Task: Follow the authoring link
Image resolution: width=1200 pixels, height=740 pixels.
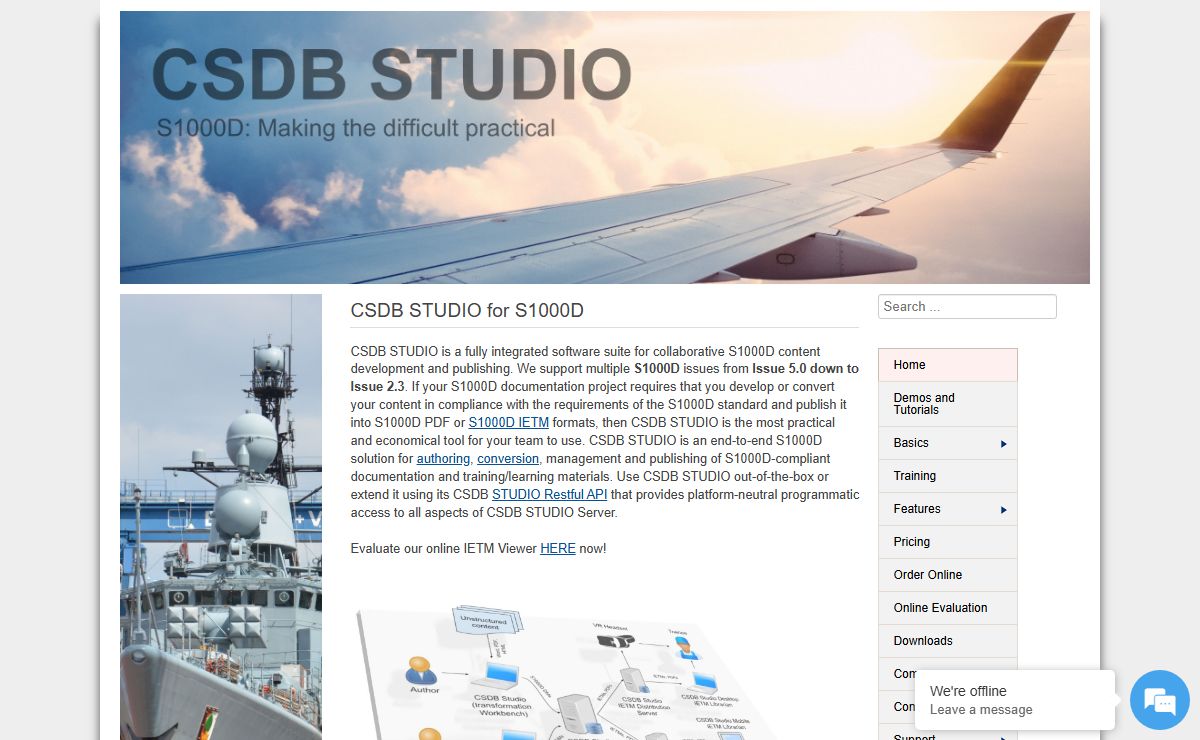Action: 443,459
